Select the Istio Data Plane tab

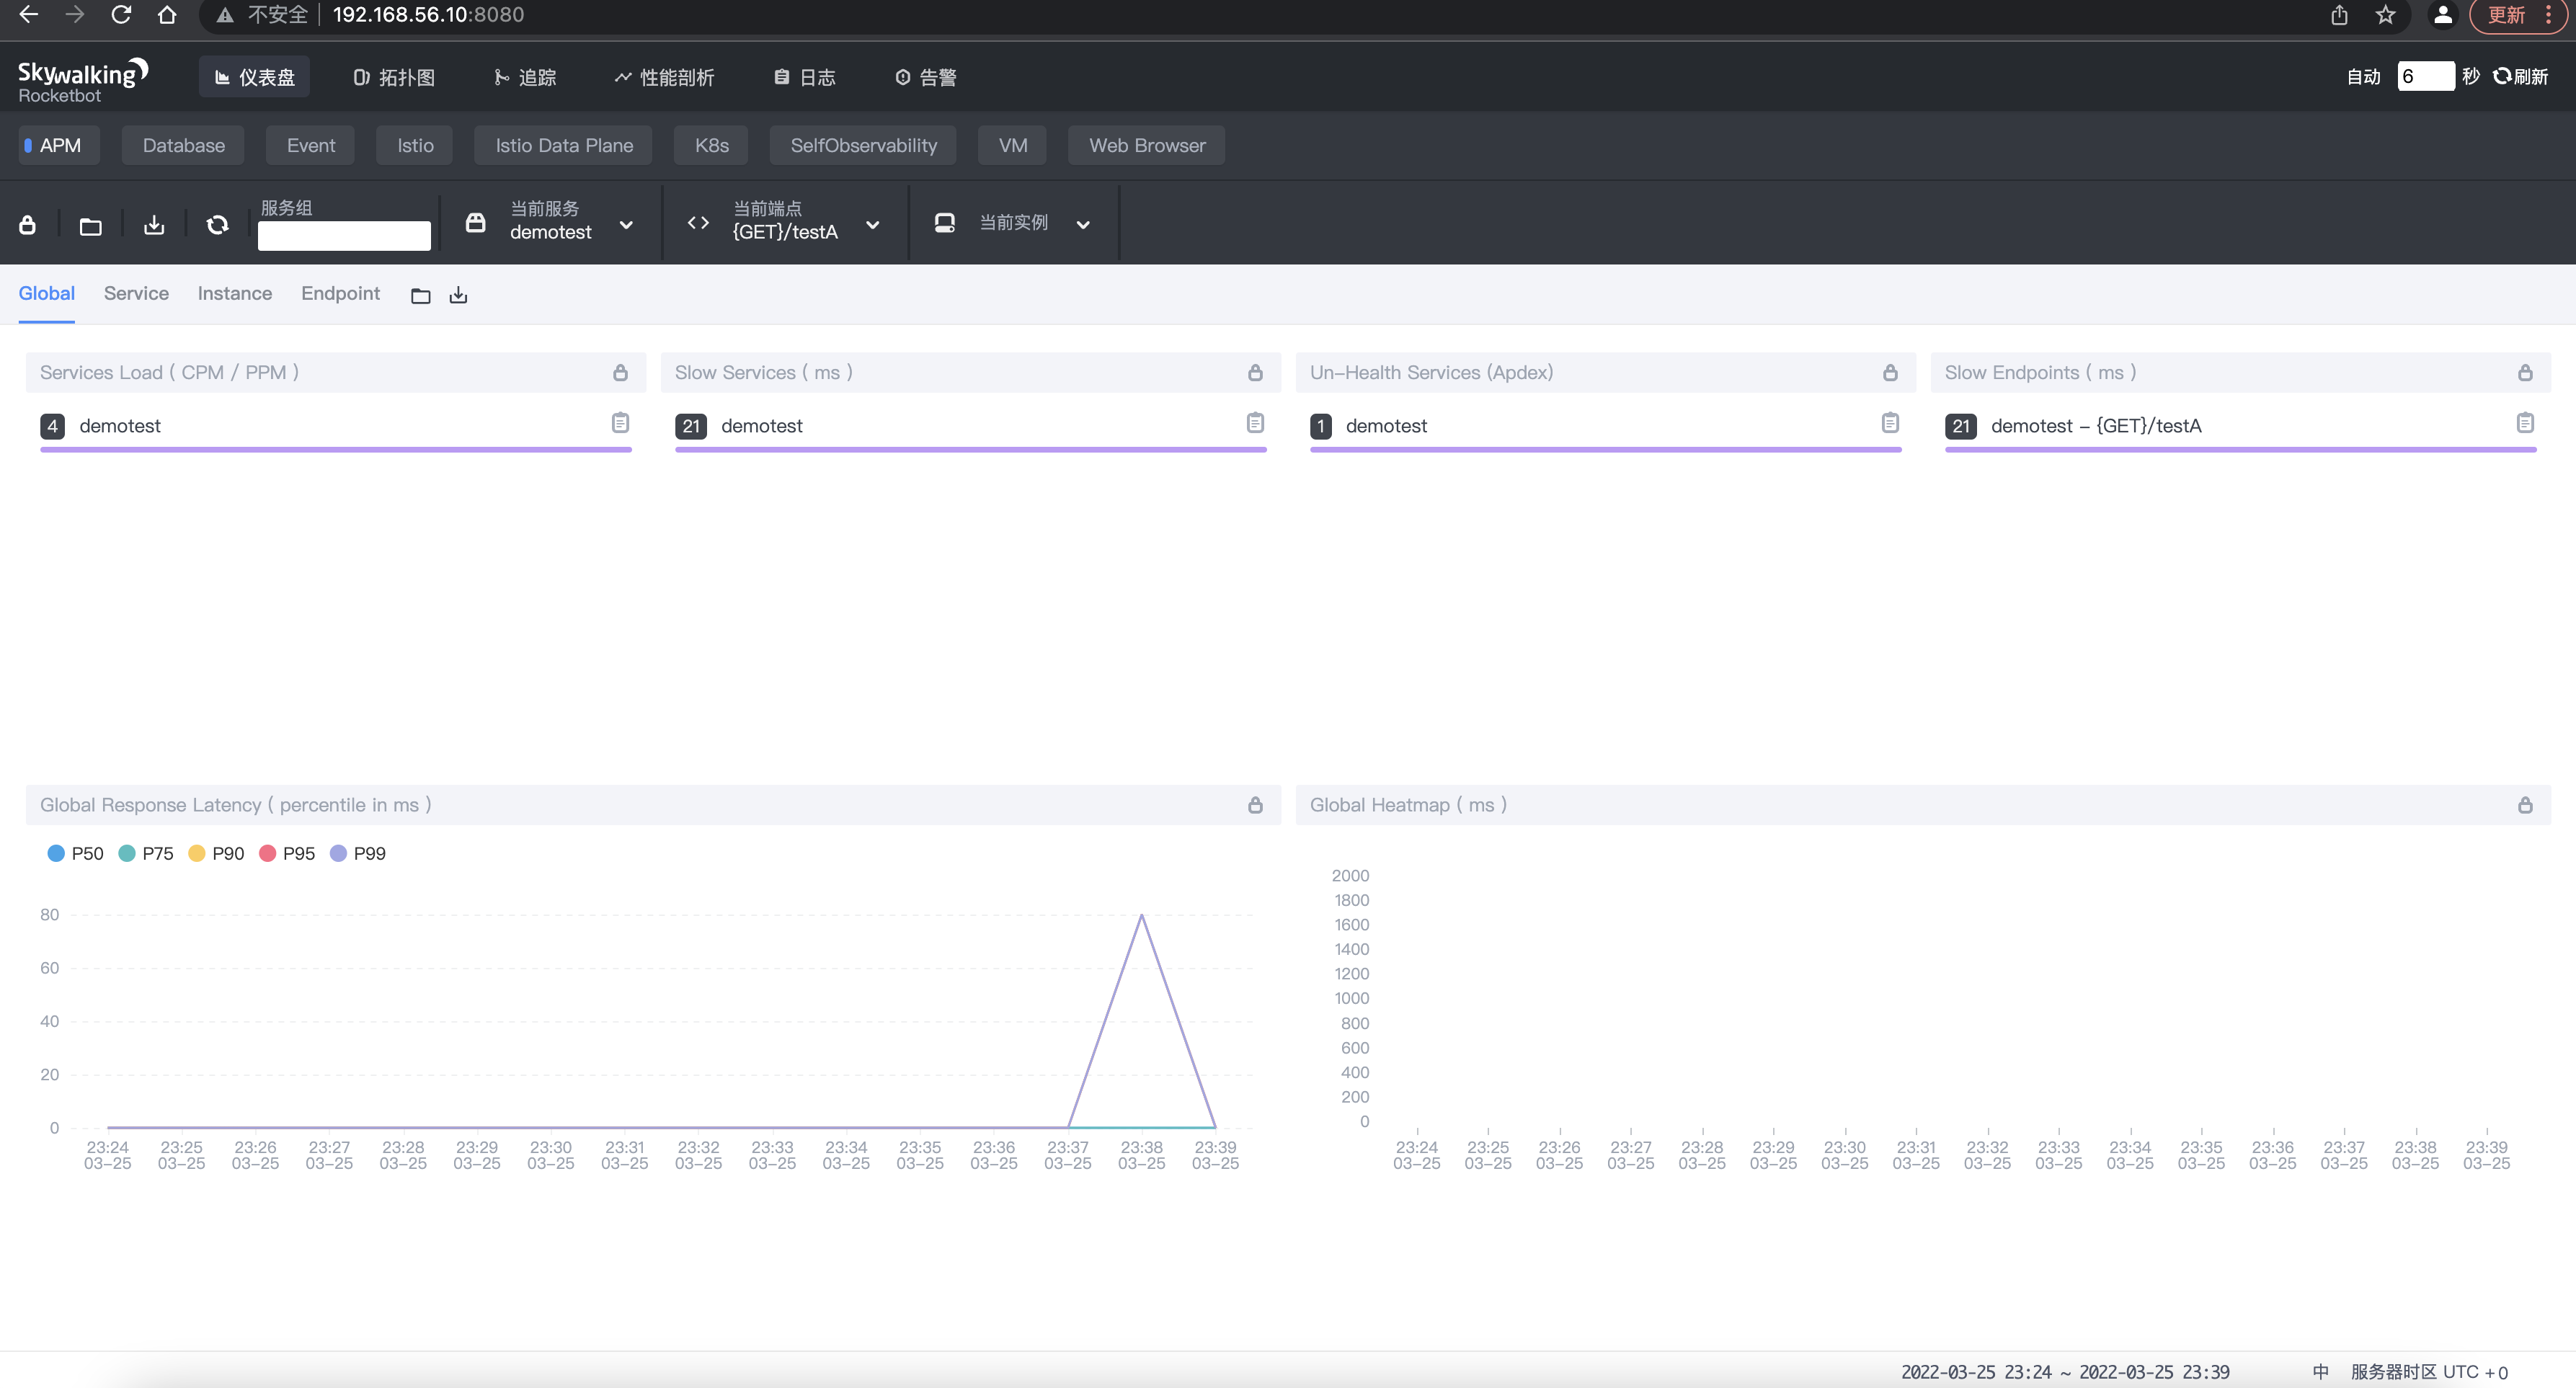(x=564, y=145)
